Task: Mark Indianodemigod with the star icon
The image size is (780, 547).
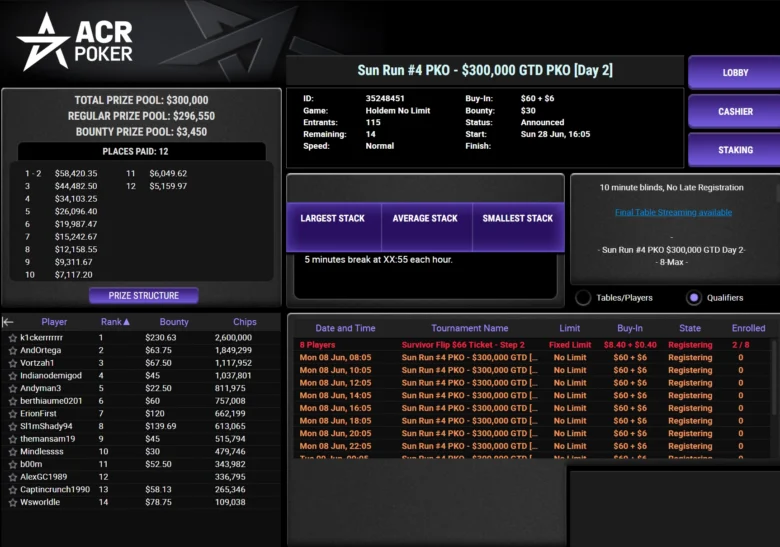Action: tap(12, 376)
